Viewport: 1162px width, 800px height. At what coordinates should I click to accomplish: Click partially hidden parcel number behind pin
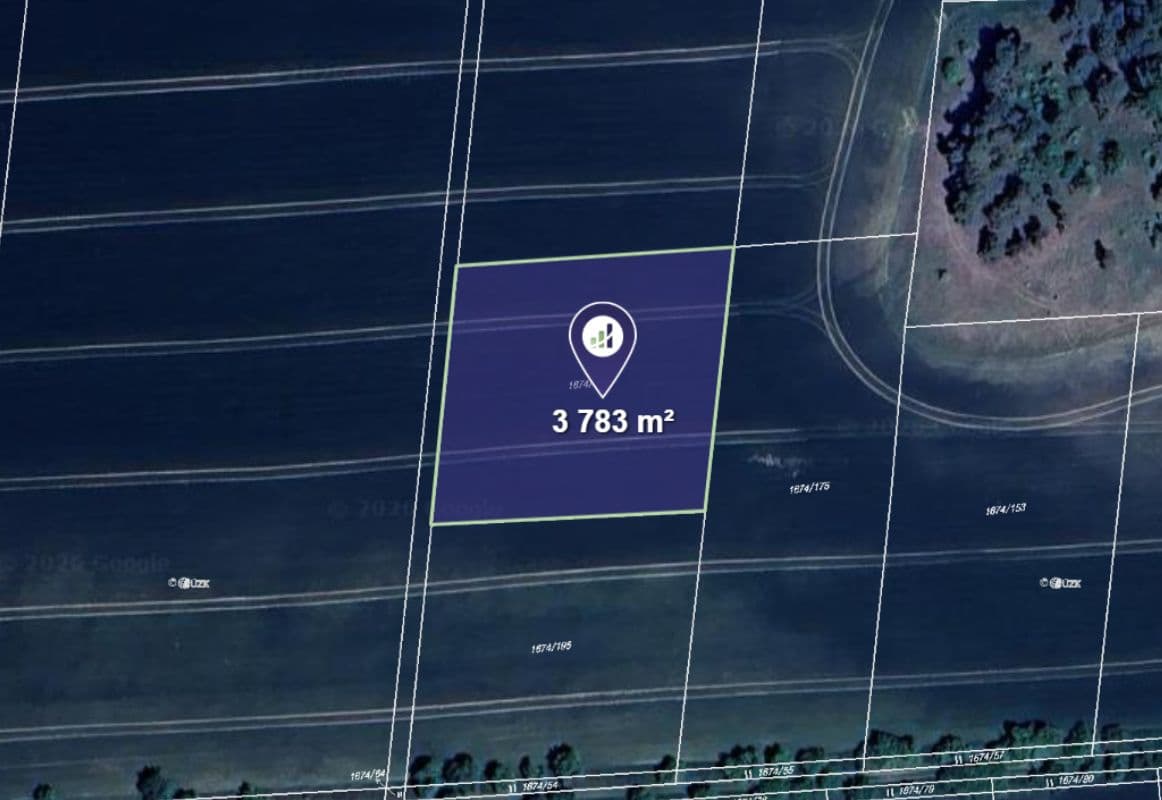580,384
